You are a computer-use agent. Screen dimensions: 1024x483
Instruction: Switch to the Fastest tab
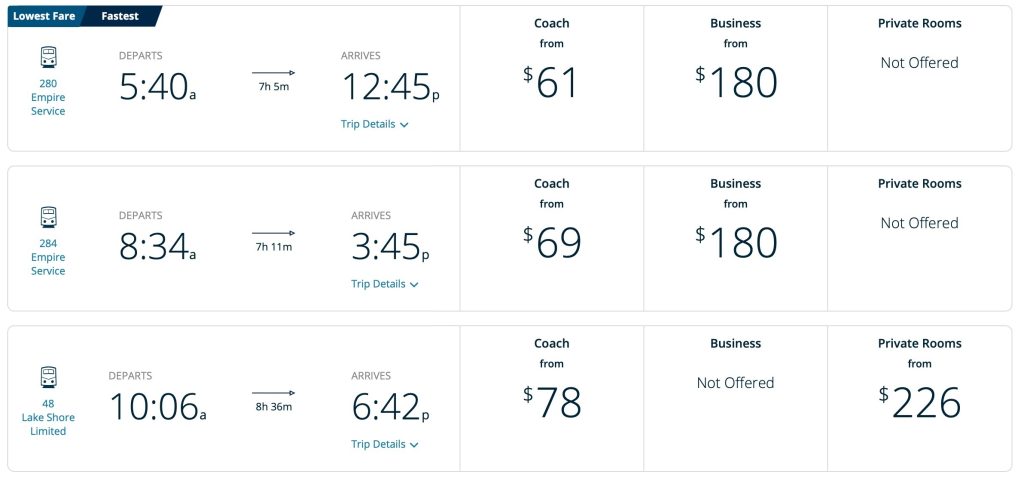click(121, 16)
